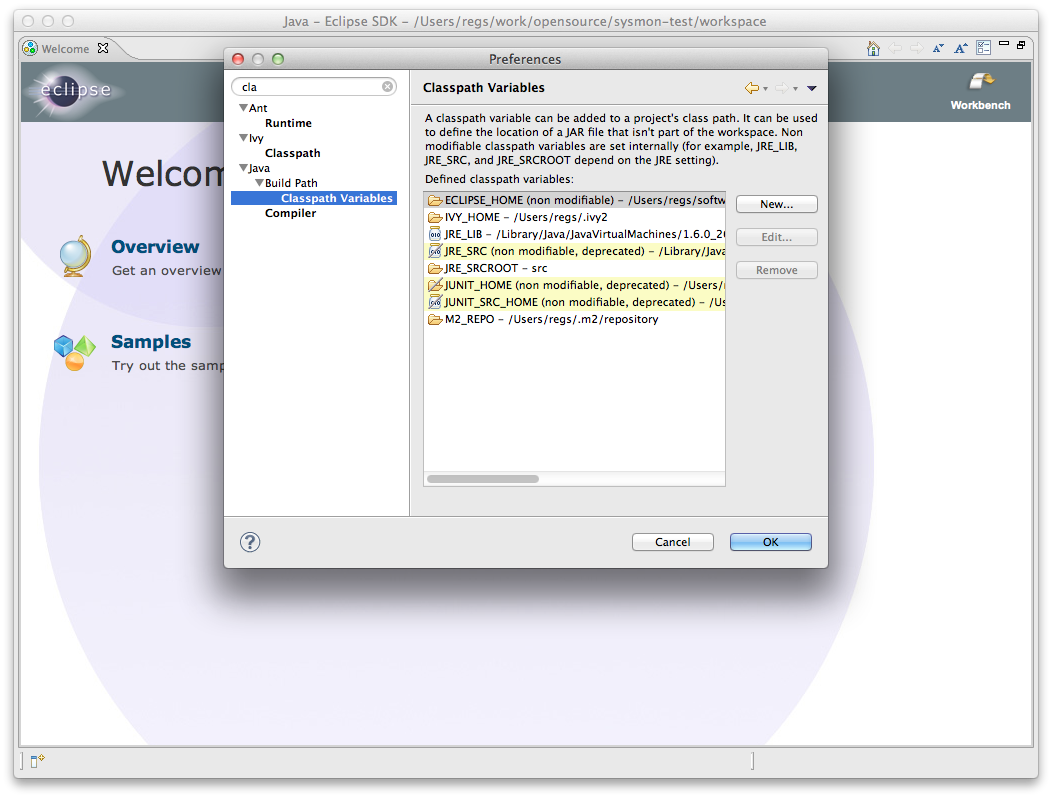Click the Home icon in Welcome toolbar

click(873, 48)
